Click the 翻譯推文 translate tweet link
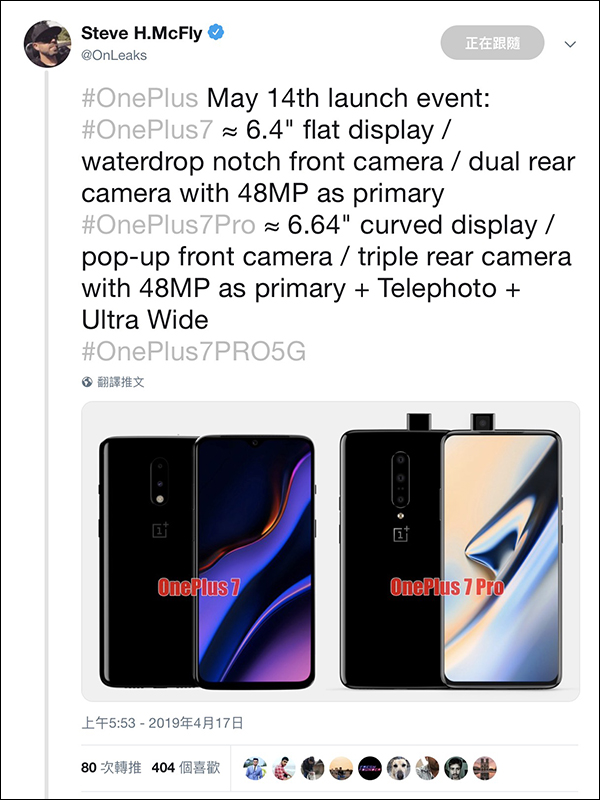Image resolution: width=600 pixels, height=800 pixels. [120, 382]
